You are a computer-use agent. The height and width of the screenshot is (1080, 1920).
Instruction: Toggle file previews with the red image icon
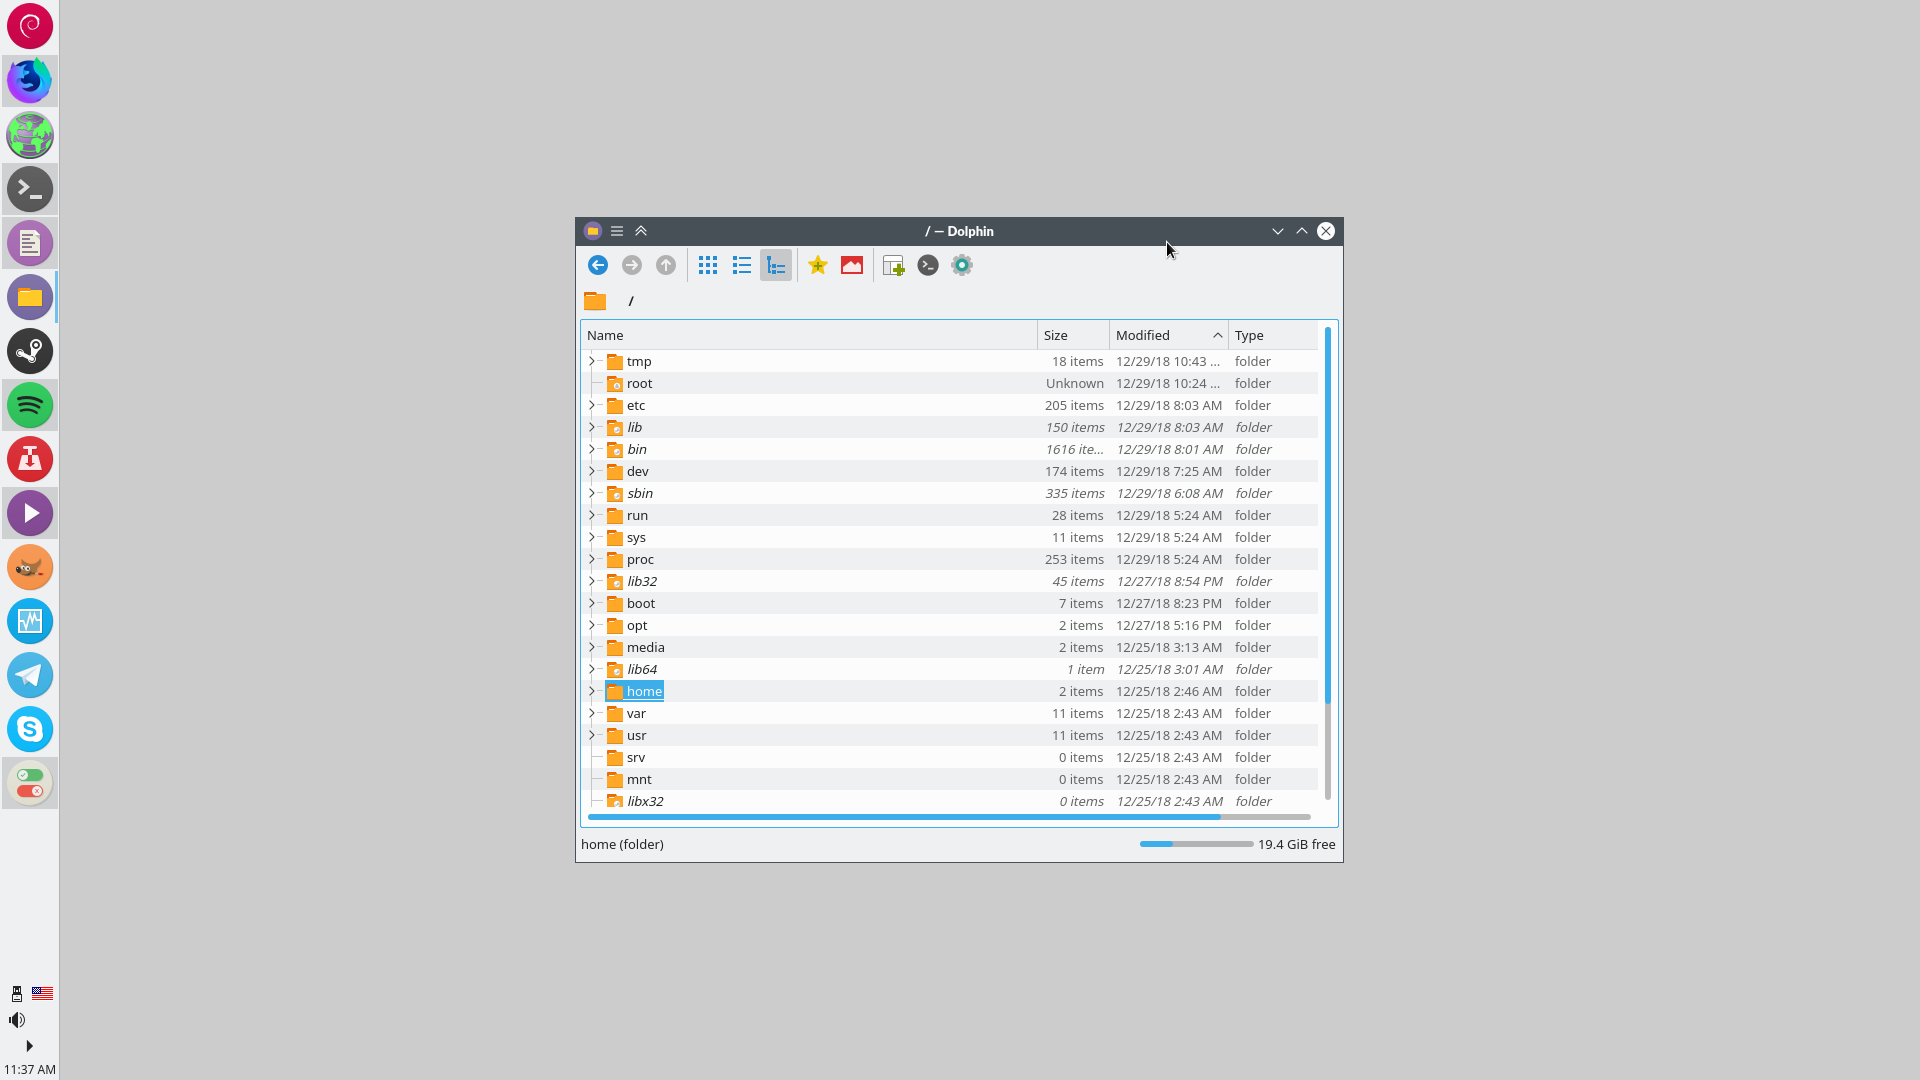pos(852,265)
